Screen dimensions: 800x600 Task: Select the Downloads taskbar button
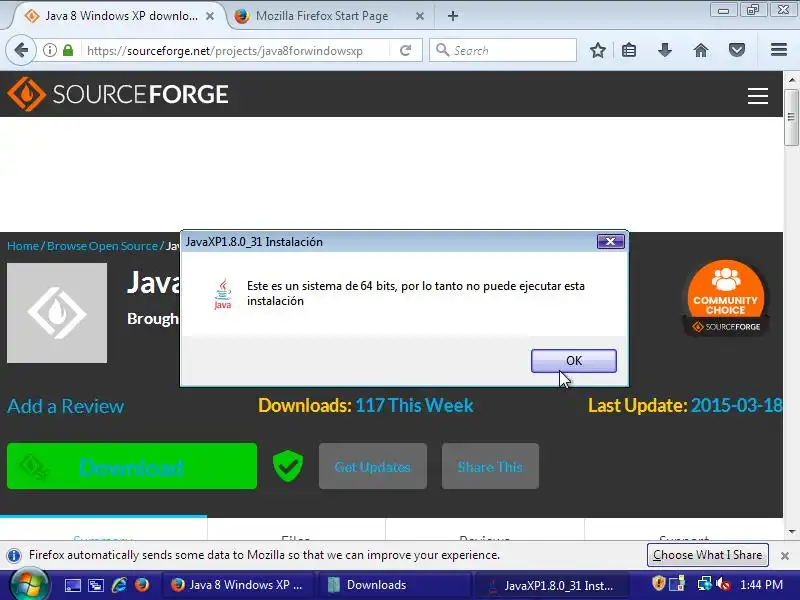click(394, 585)
